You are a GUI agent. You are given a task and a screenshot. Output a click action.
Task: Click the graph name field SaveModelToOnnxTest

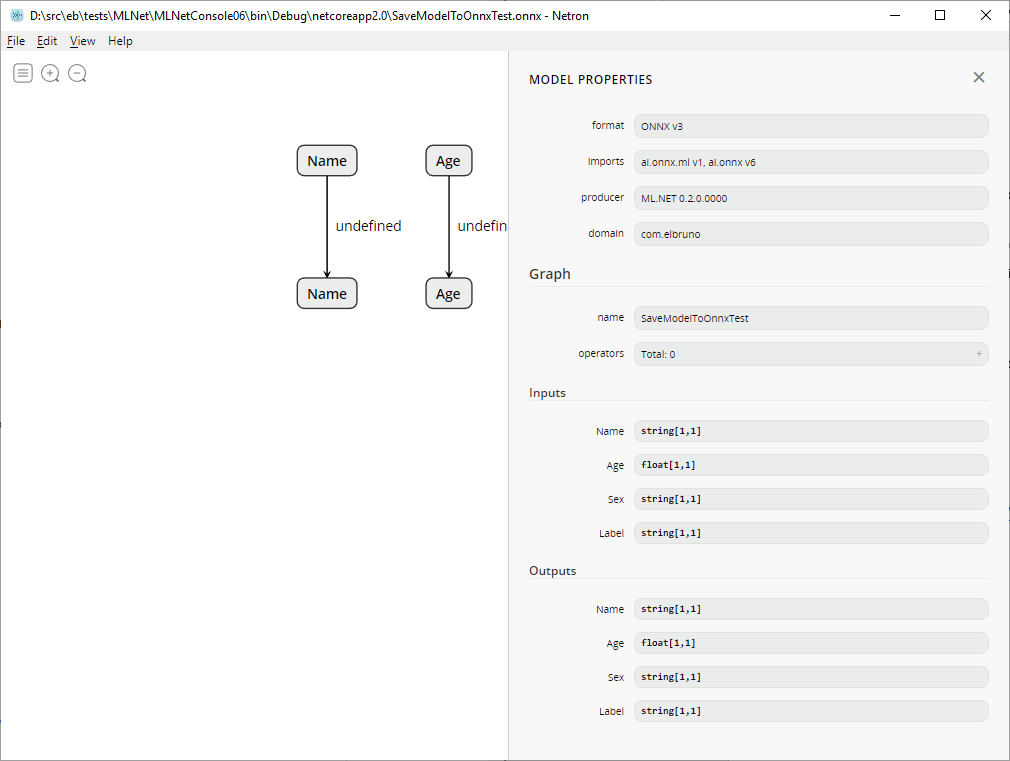810,318
